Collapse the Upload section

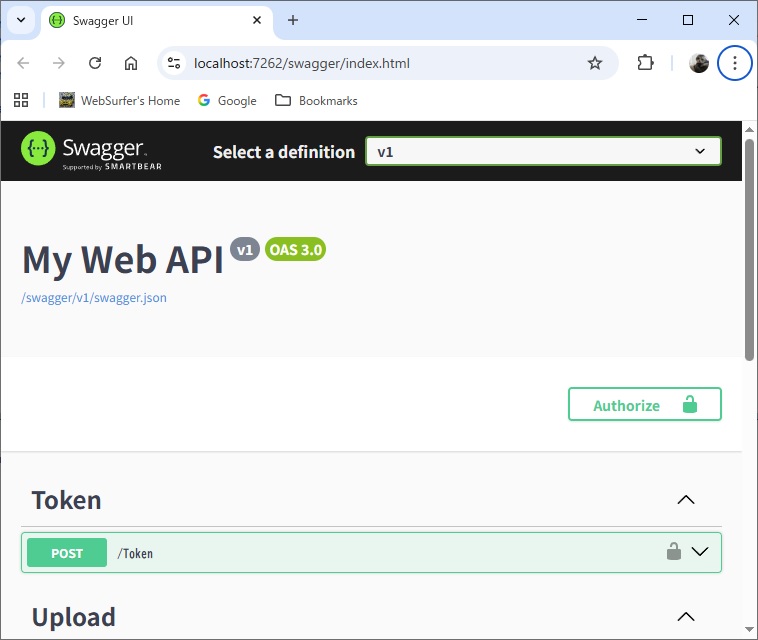(x=685, y=617)
